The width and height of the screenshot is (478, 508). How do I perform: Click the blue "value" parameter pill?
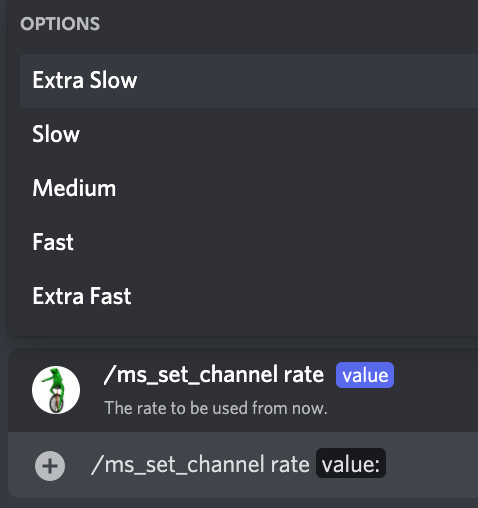(x=365, y=375)
